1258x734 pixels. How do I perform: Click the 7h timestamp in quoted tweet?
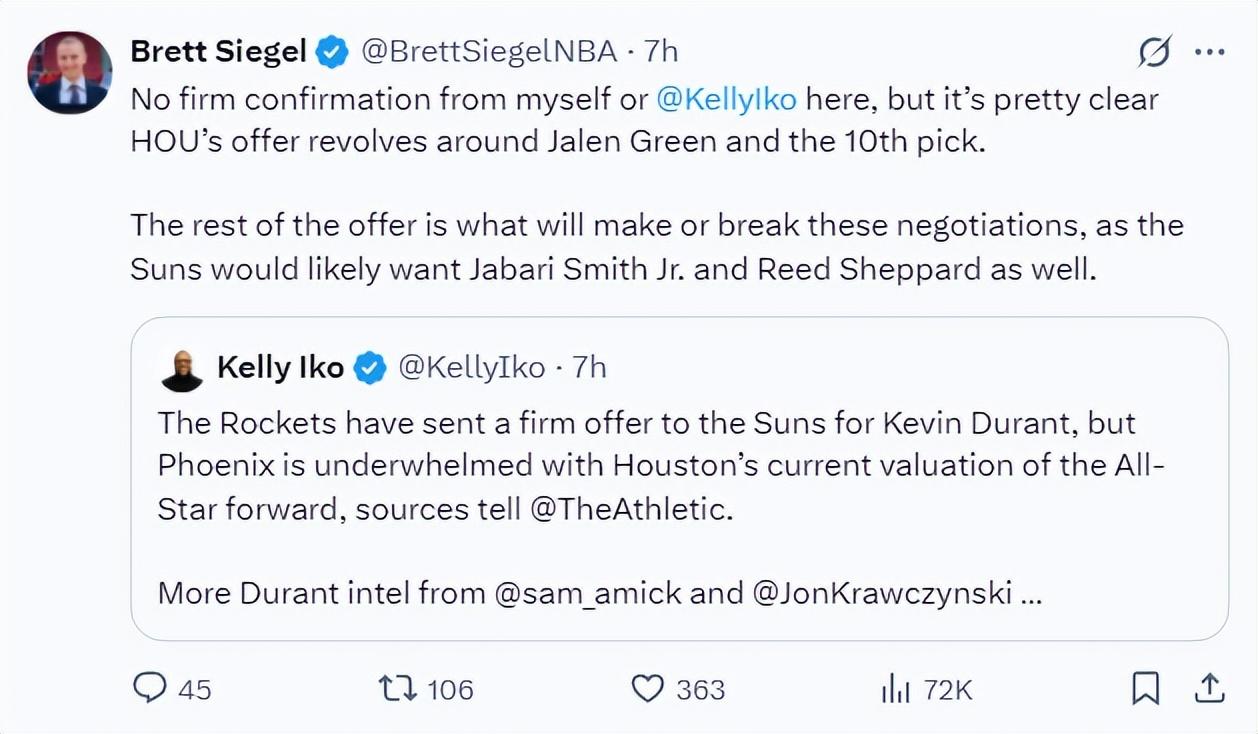[x=589, y=368]
